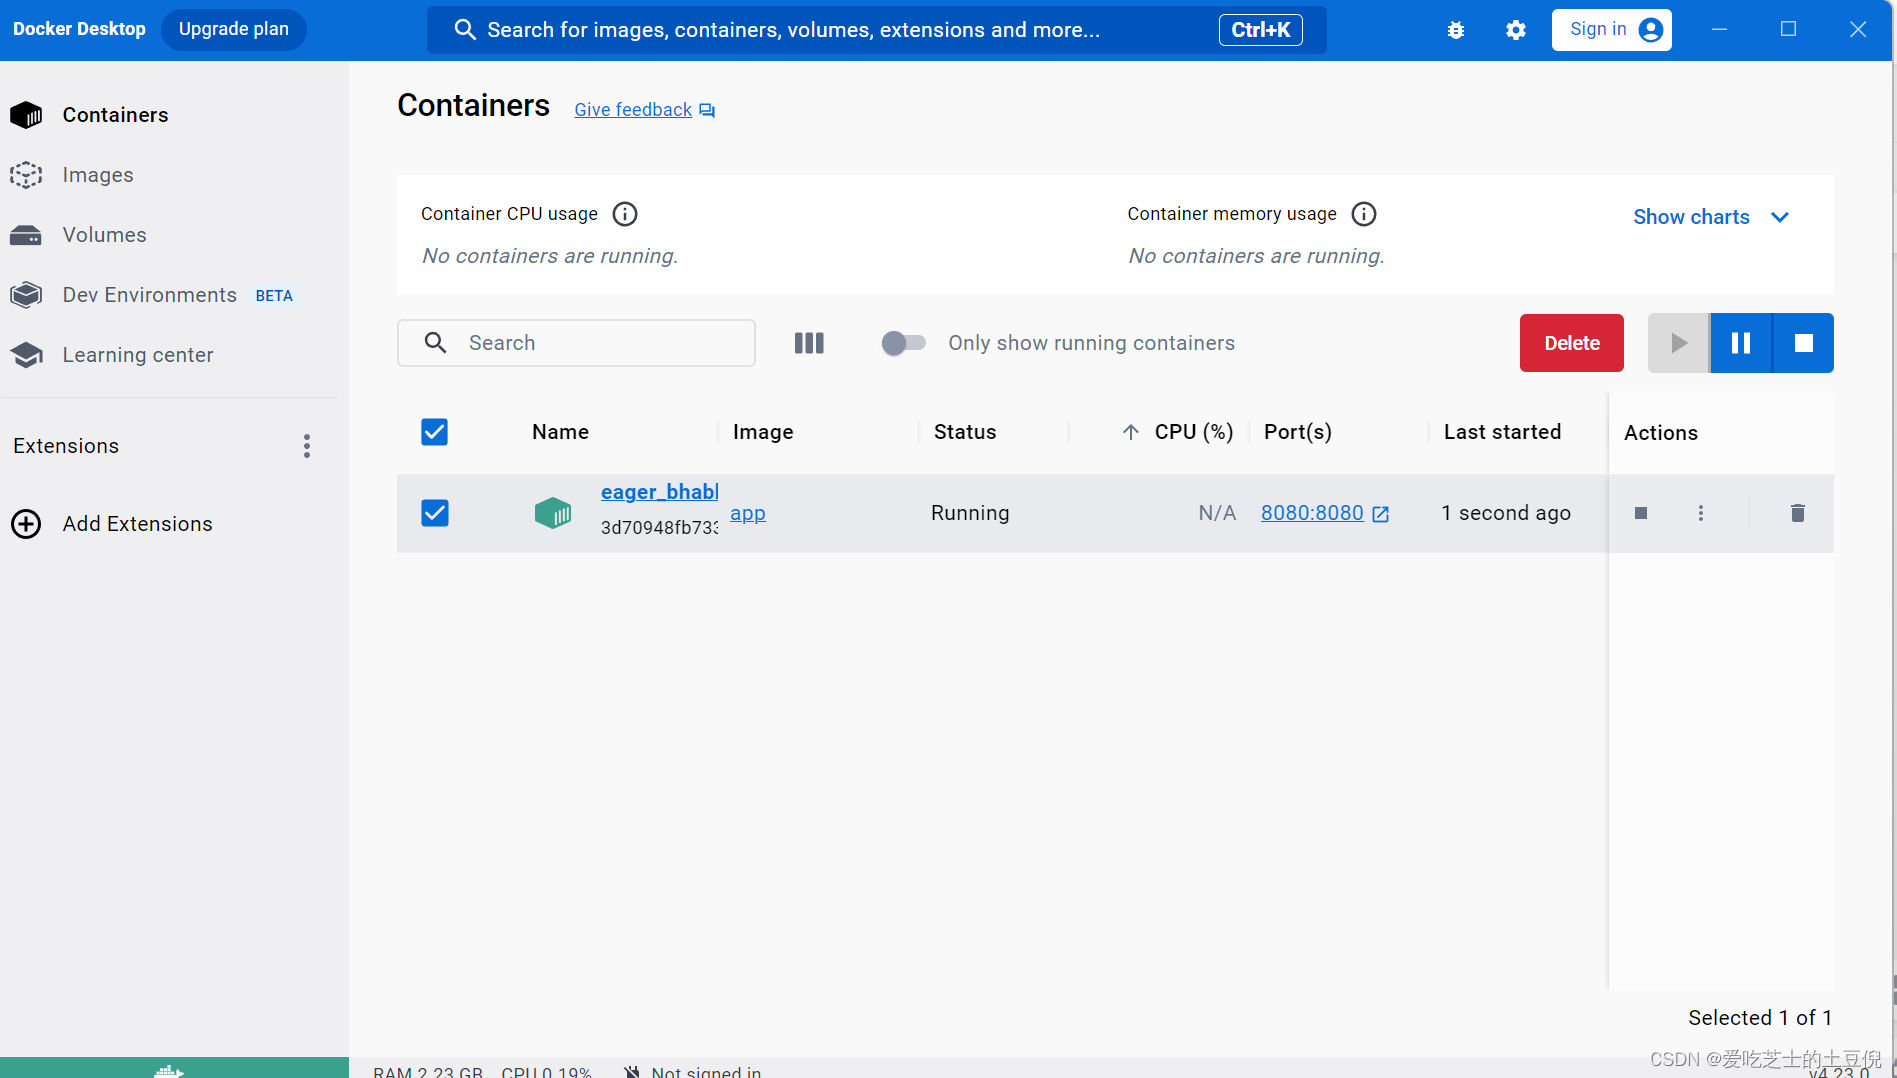1897x1078 pixels.
Task: Open Dev Environments
Action: [149, 294]
